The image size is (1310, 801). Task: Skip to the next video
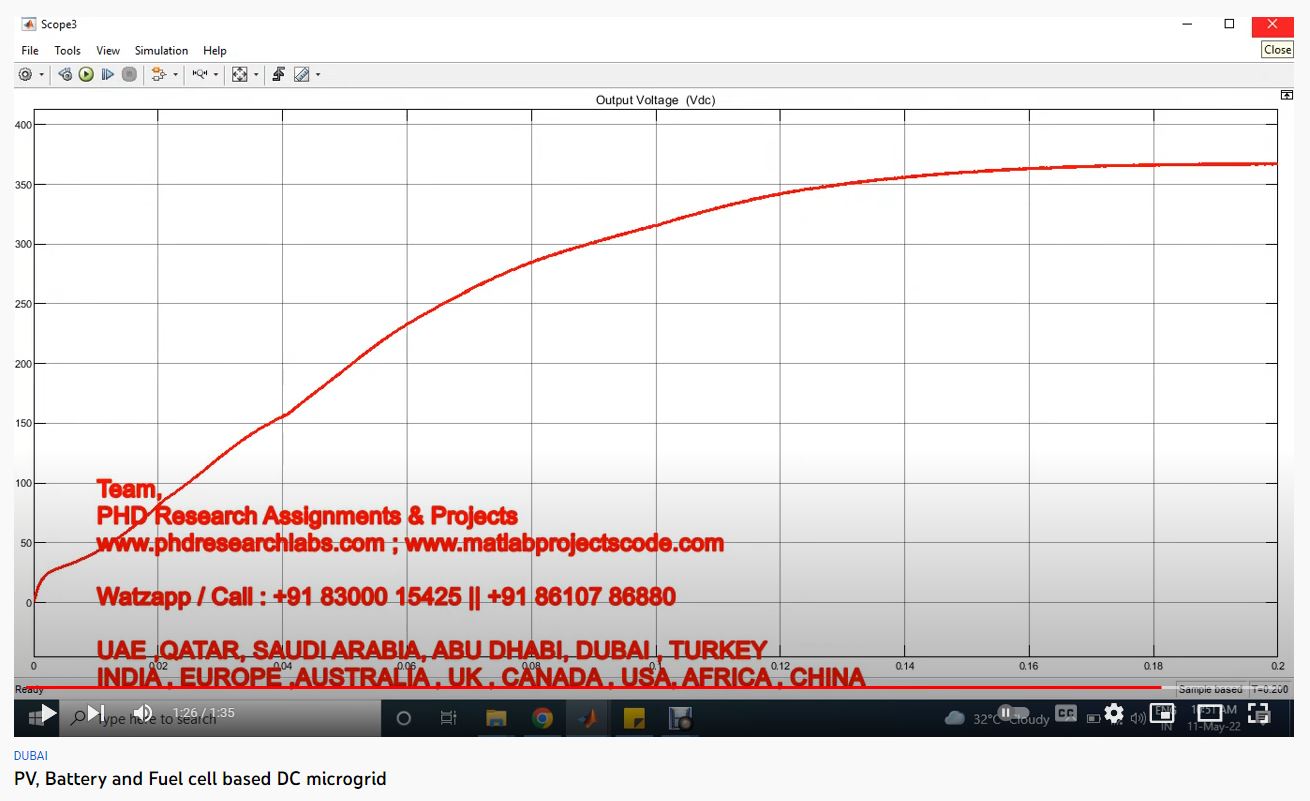click(96, 713)
